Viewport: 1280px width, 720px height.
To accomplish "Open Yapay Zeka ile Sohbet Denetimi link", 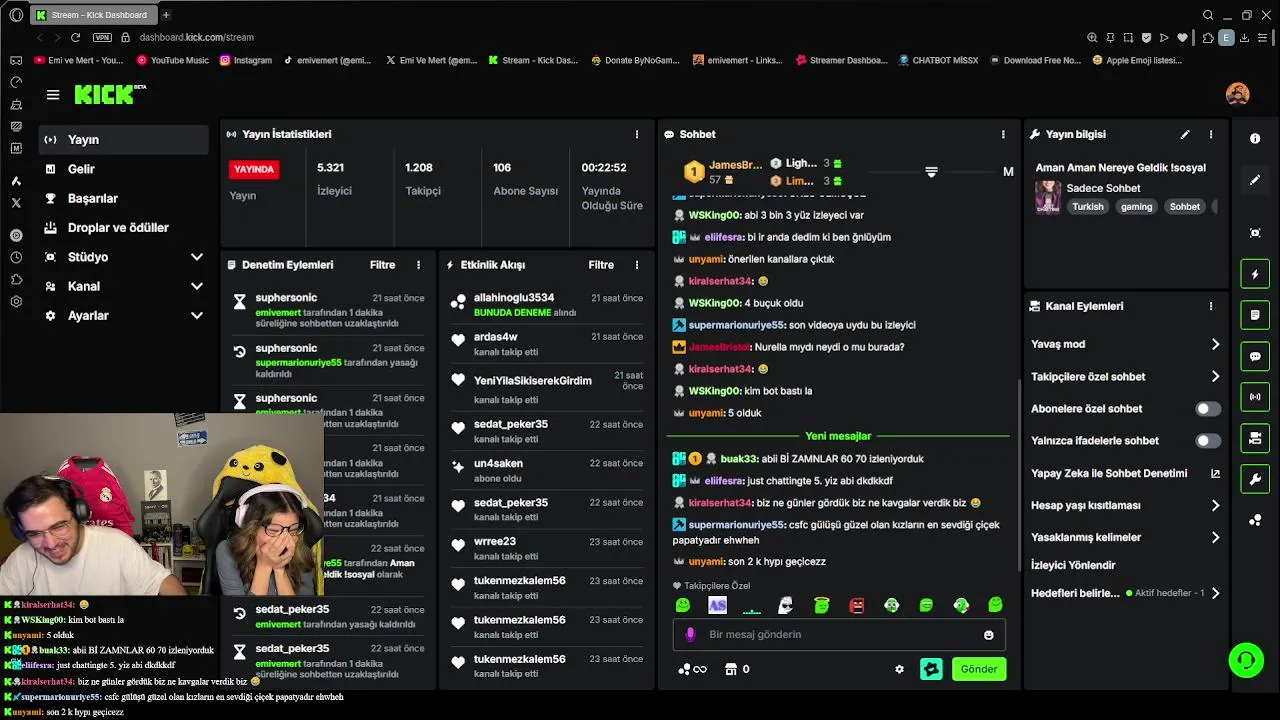I will coord(1125,474).
